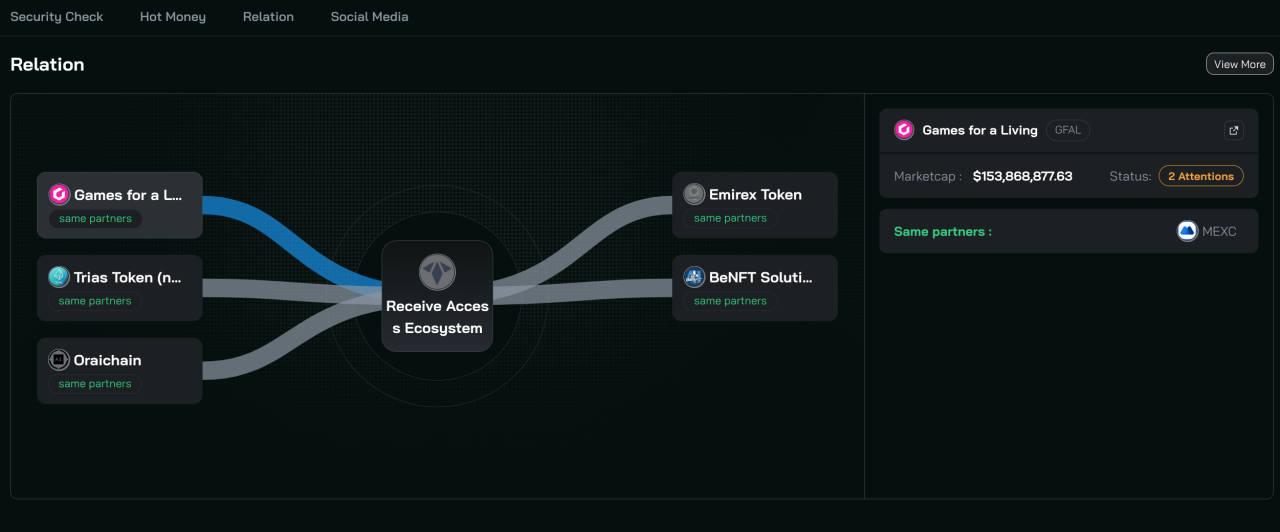Click the MEXC partner label
The image size is (1280, 532).
tap(1219, 231)
